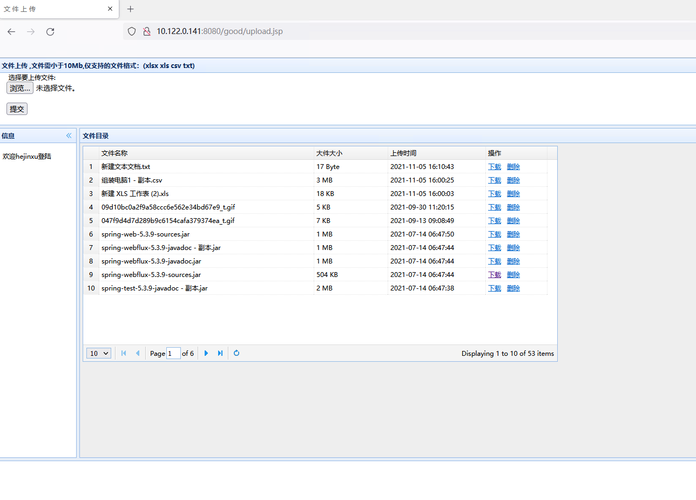This screenshot has width=696, height=500.
Task: Click the 文件目录 panel title
Action: pos(95,136)
